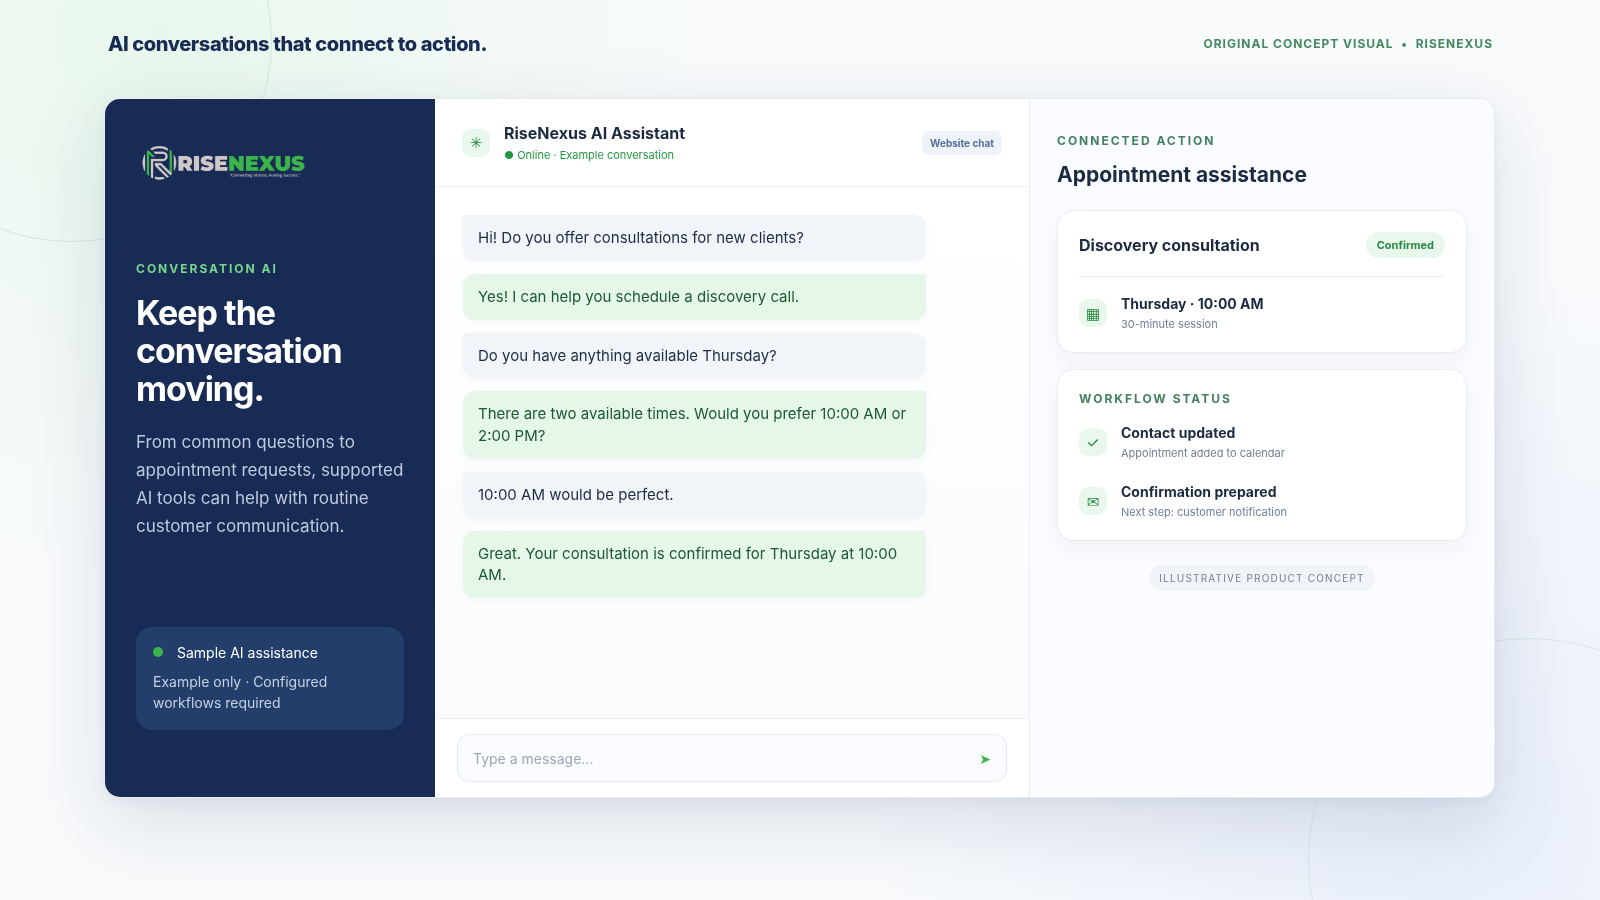The width and height of the screenshot is (1600, 900).
Task: Select the message asking about Thursday availability
Action: [694, 356]
